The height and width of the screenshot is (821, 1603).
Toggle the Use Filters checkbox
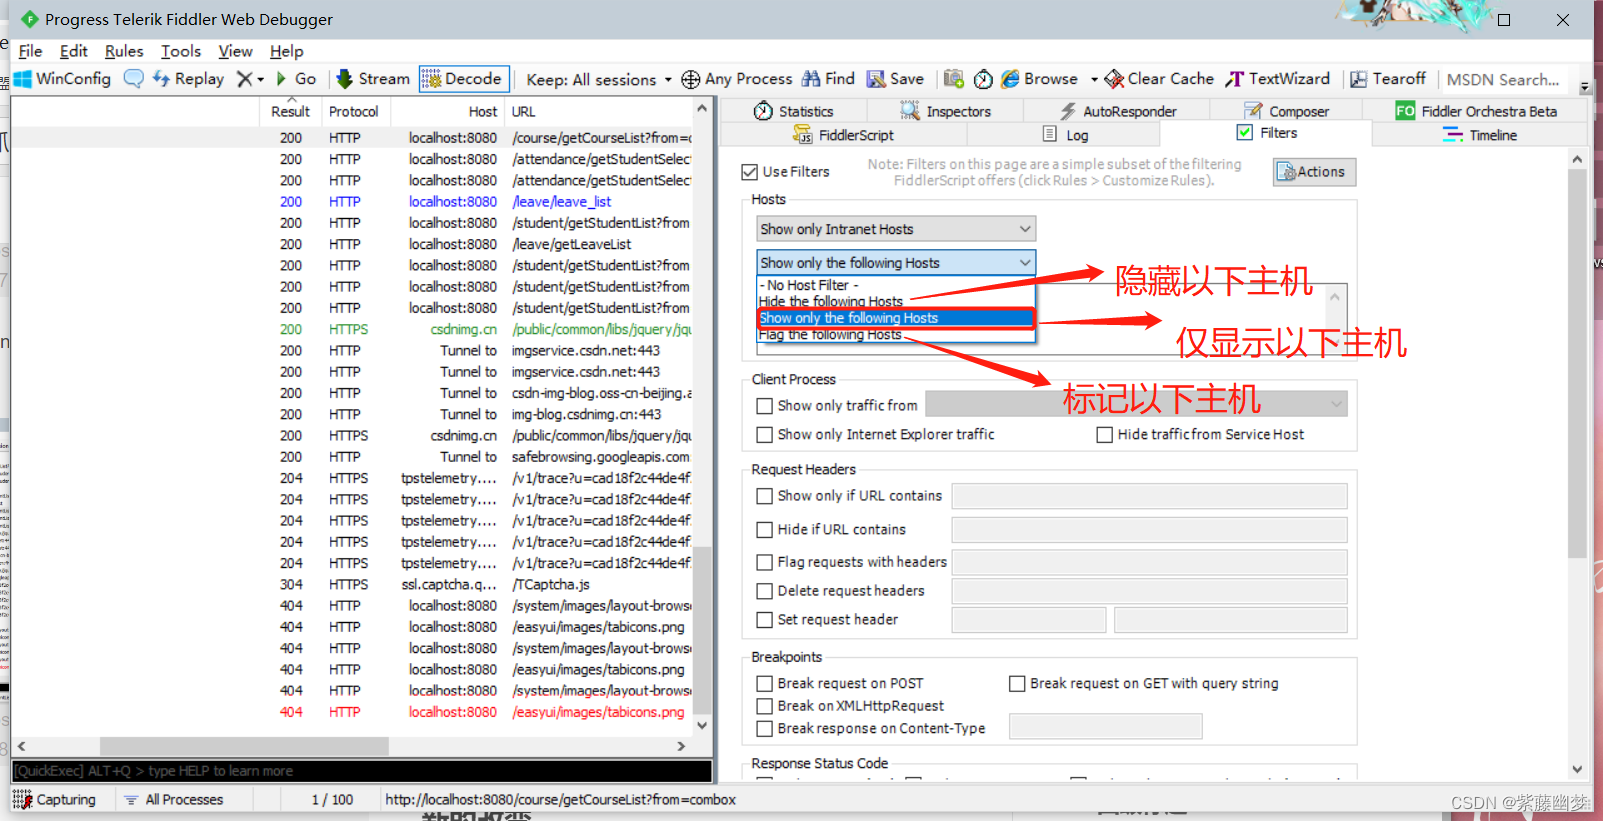749,172
